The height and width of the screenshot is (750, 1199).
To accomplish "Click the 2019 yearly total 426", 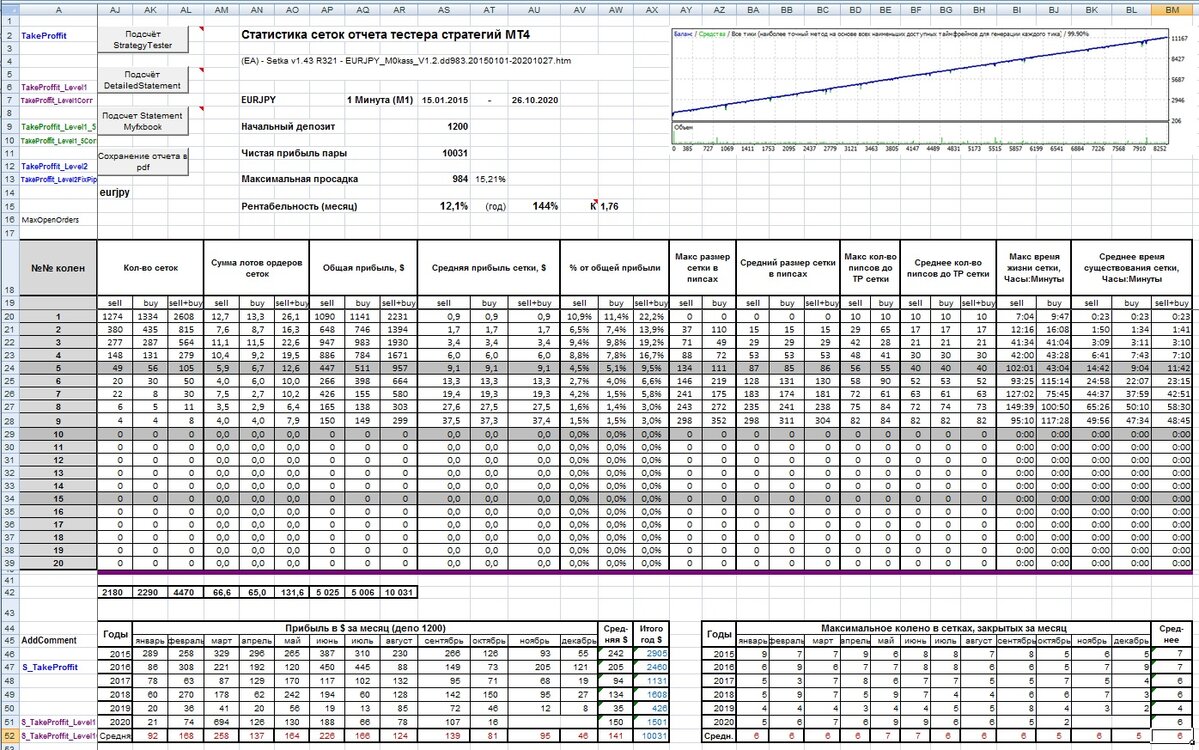I will [x=651, y=708].
